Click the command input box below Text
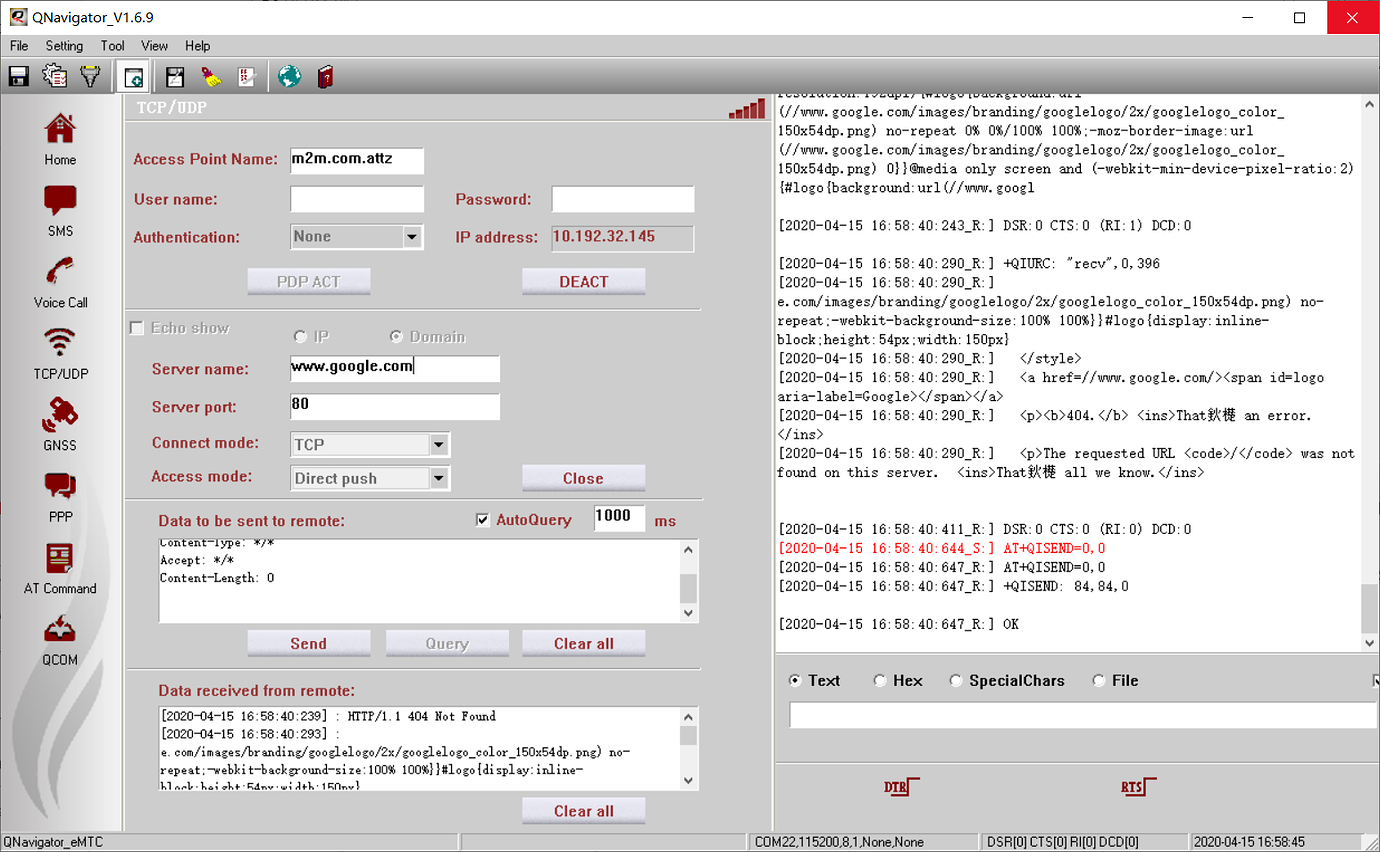Screen dimensions: 1380x852 point(1082,715)
